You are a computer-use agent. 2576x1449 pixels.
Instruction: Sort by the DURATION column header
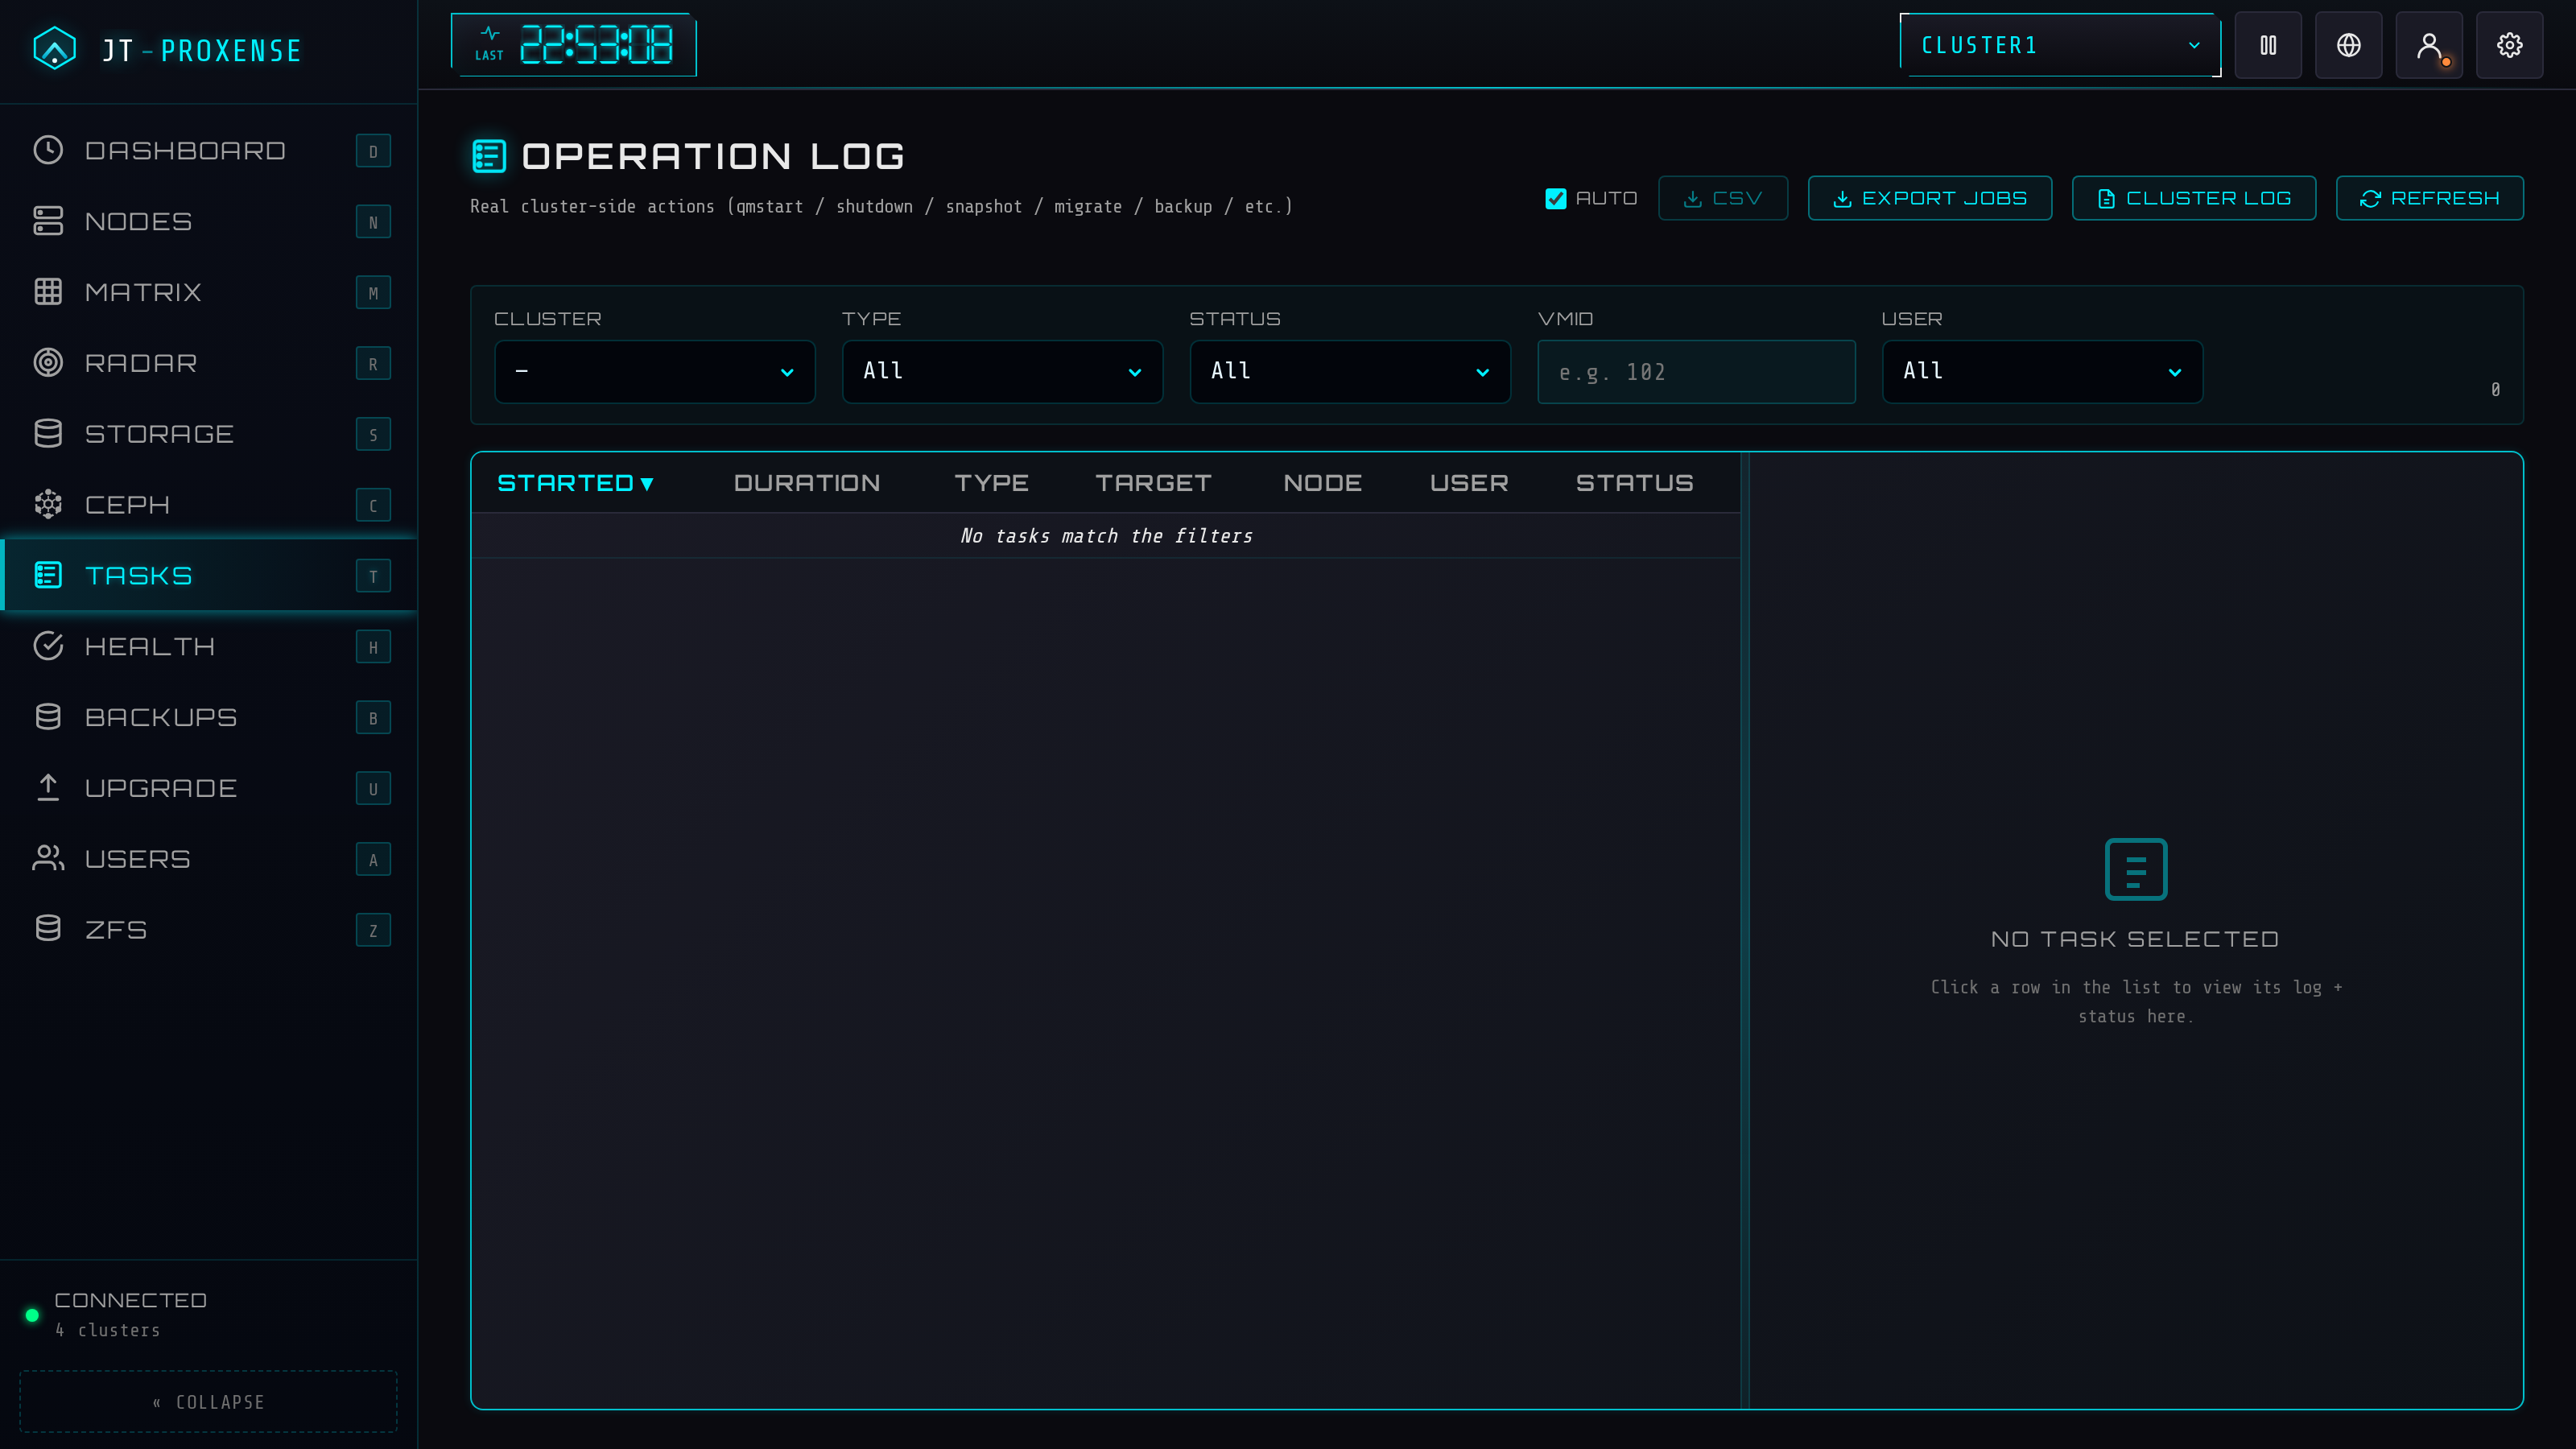pos(807,483)
